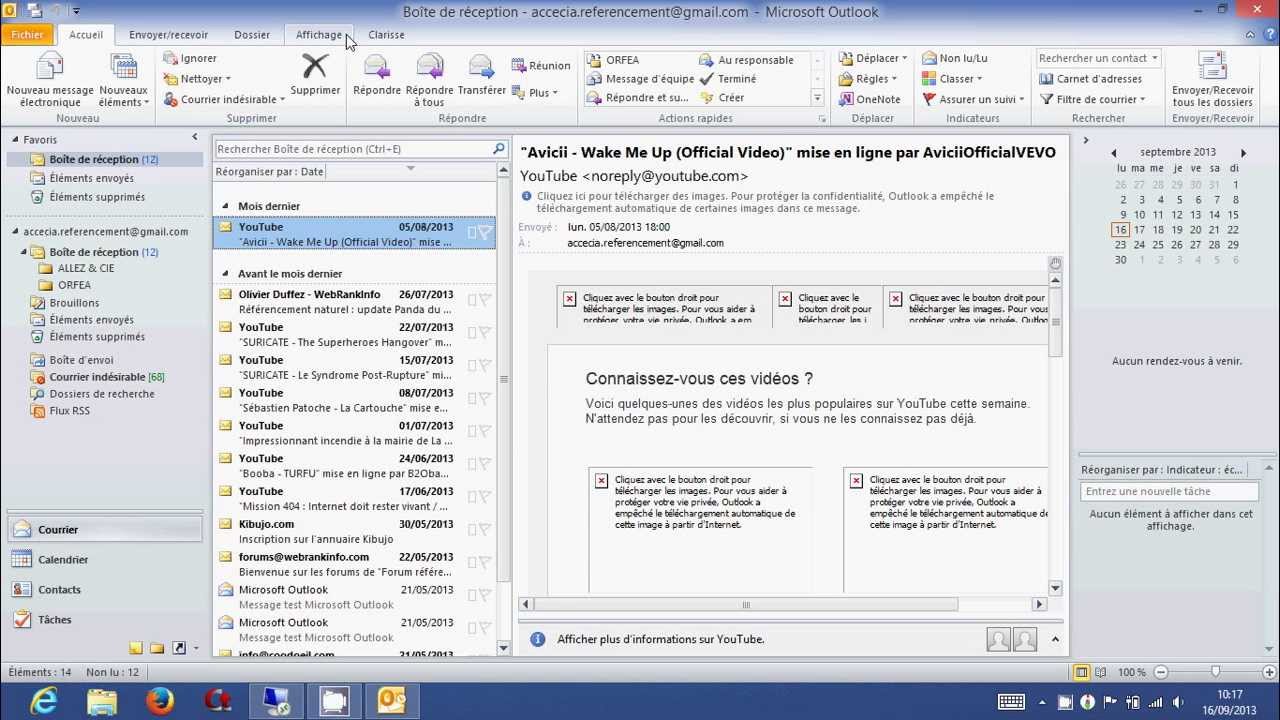Toggle flag on YouTube email of 08/07/2013
Screen dimensions: 1280x720
pos(484,399)
